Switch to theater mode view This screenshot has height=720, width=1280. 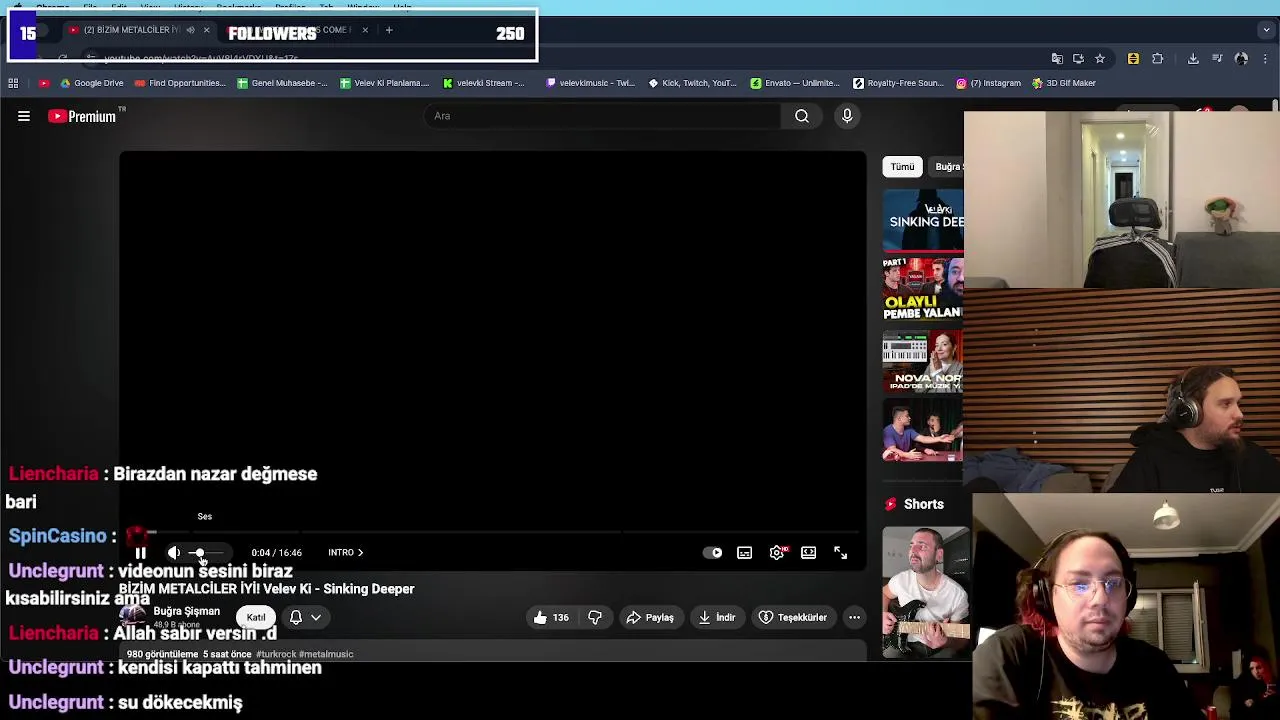coord(808,552)
